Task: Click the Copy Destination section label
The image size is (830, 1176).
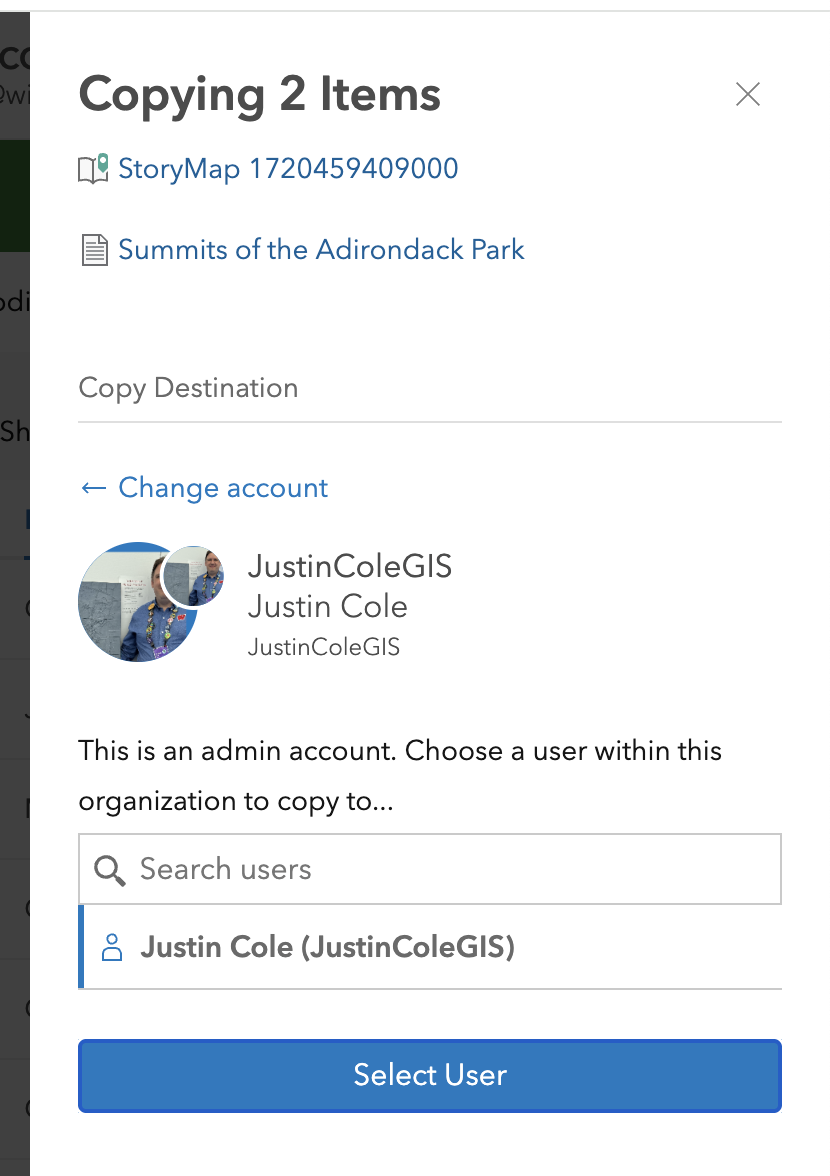Action: tap(188, 388)
